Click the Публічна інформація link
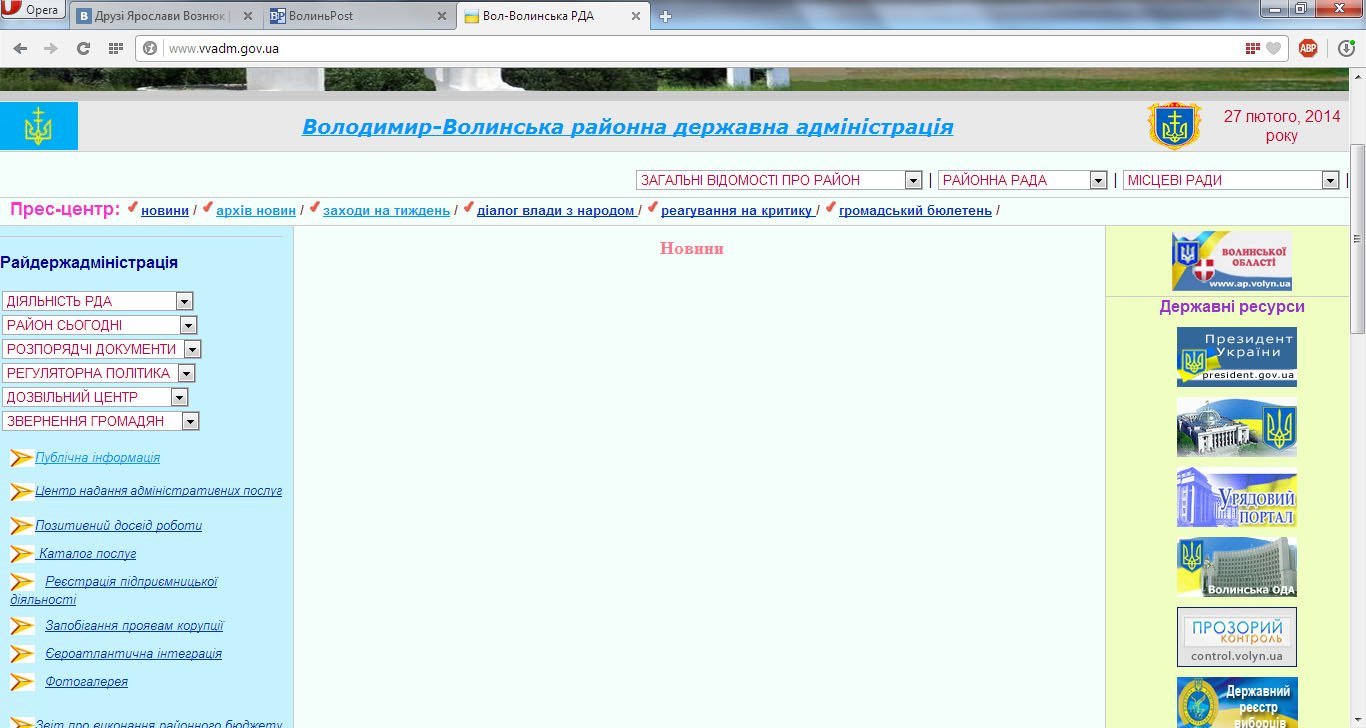The width and height of the screenshot is (1366, 728). point(97,458)
